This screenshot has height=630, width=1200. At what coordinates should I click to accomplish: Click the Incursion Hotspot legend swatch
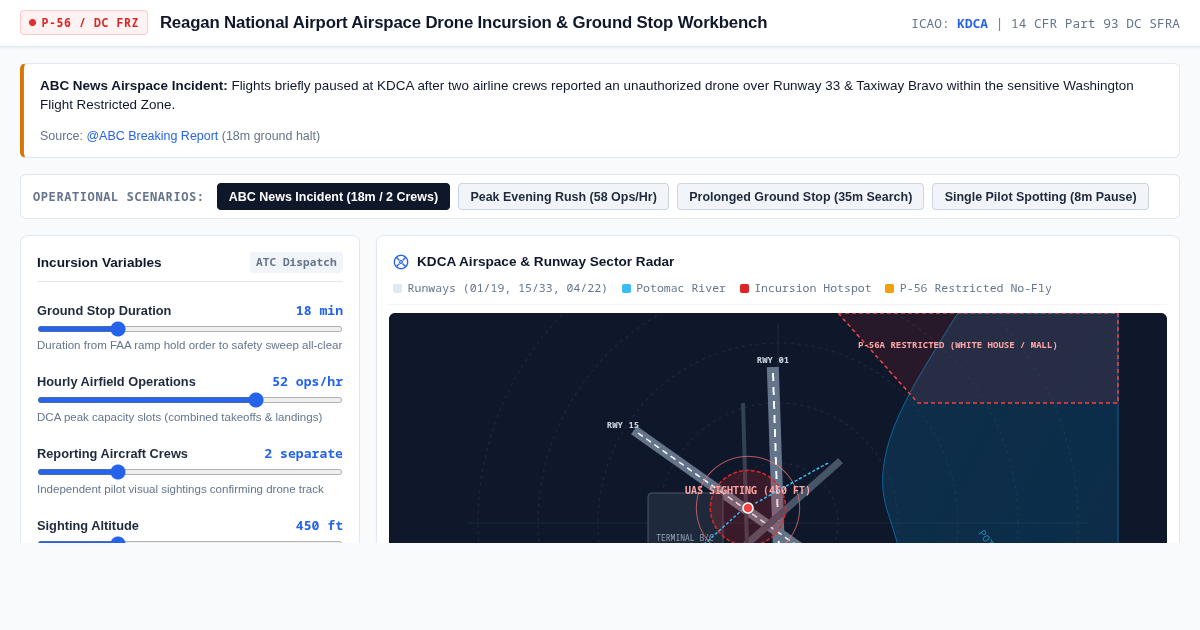(x=744, y=289)
